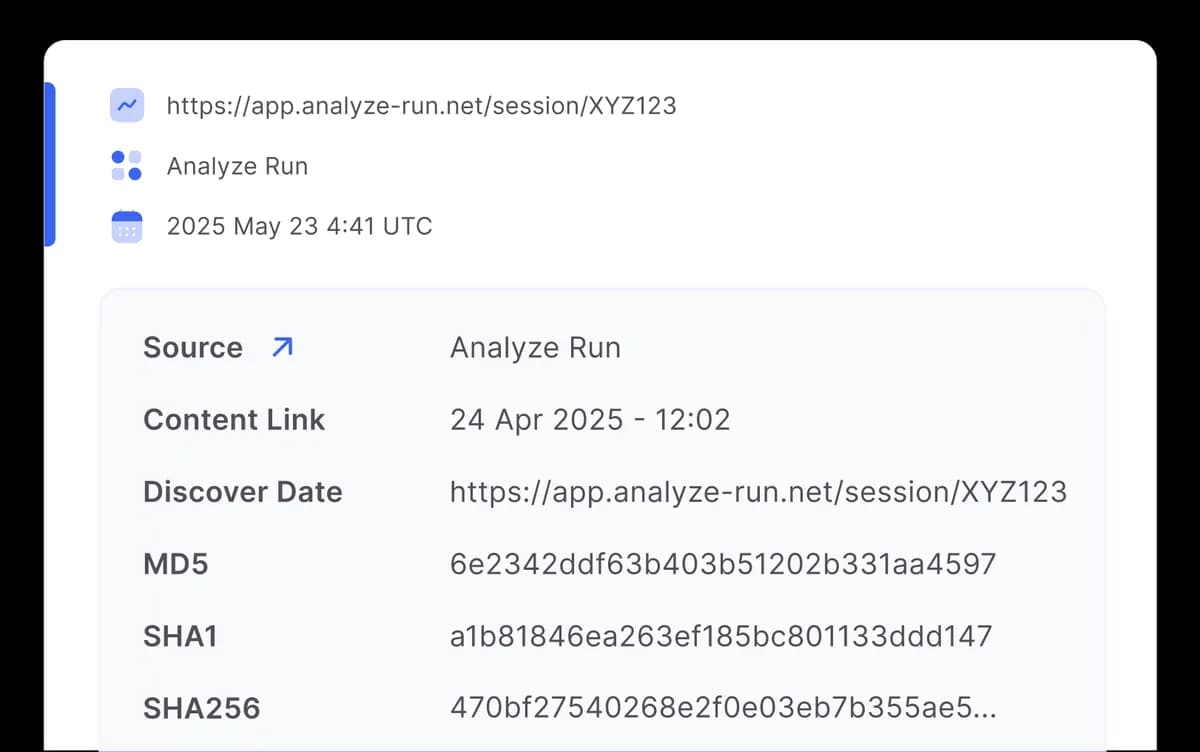Click the SHA256 label

(202, 709)
